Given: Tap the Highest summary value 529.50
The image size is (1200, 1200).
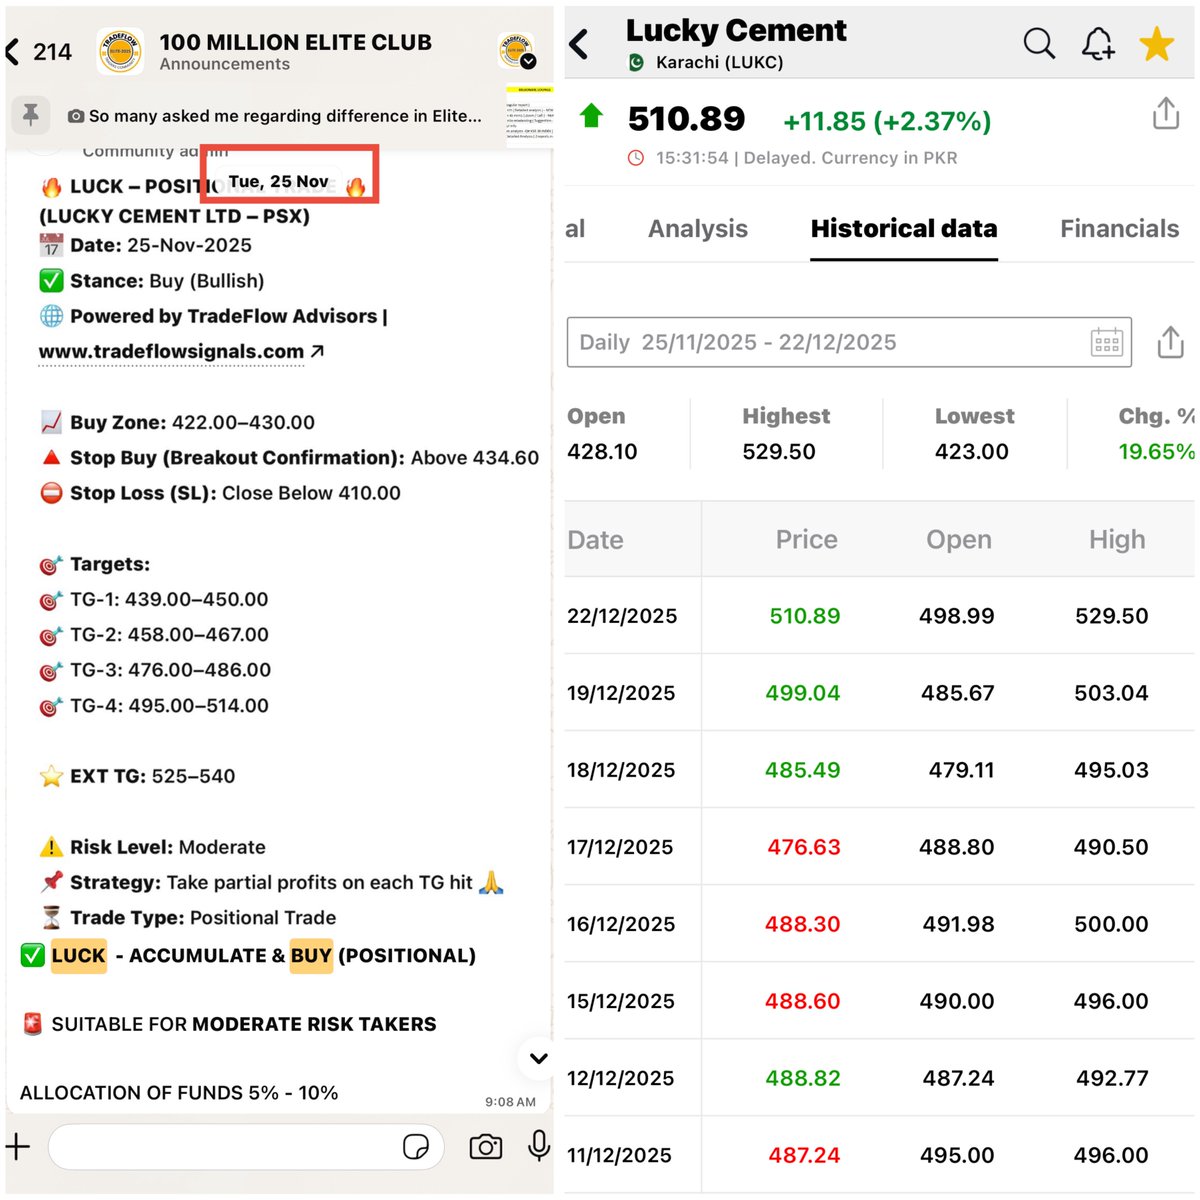Looking at the screenshot, I should click(x=779, y=452).
